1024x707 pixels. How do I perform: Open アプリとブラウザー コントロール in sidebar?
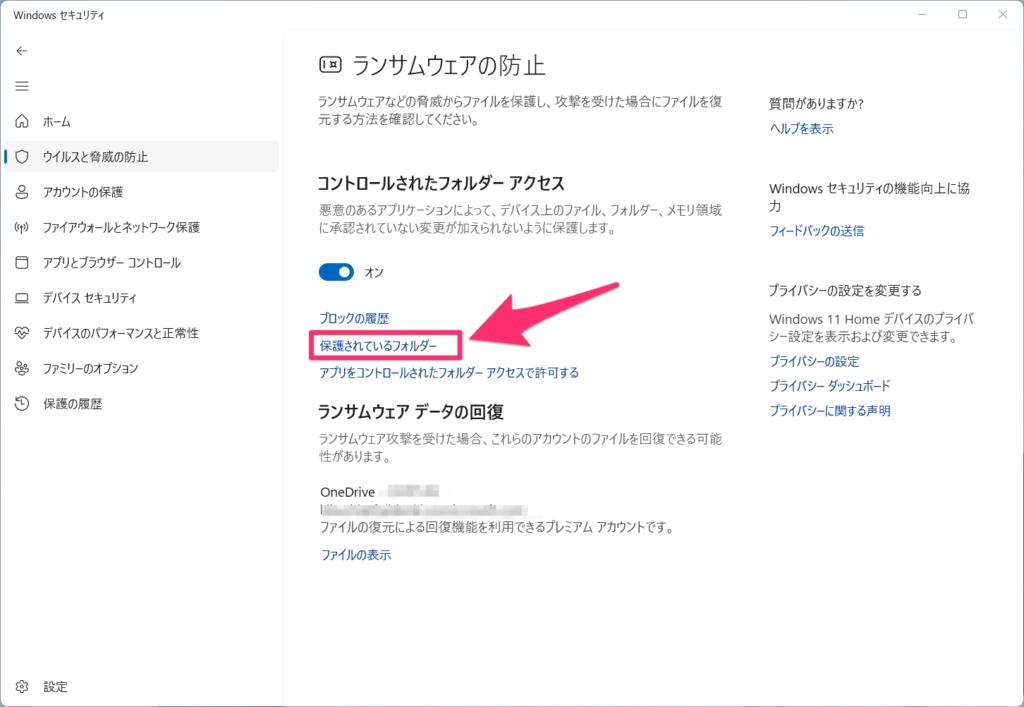click(x=111, y=263)
